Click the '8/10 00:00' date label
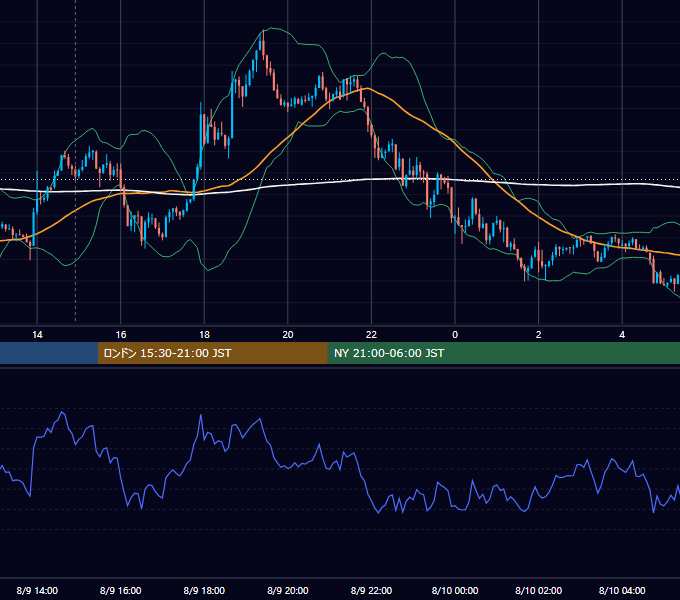Viewport: 680px width, 600px height. (x=455, y=590)
